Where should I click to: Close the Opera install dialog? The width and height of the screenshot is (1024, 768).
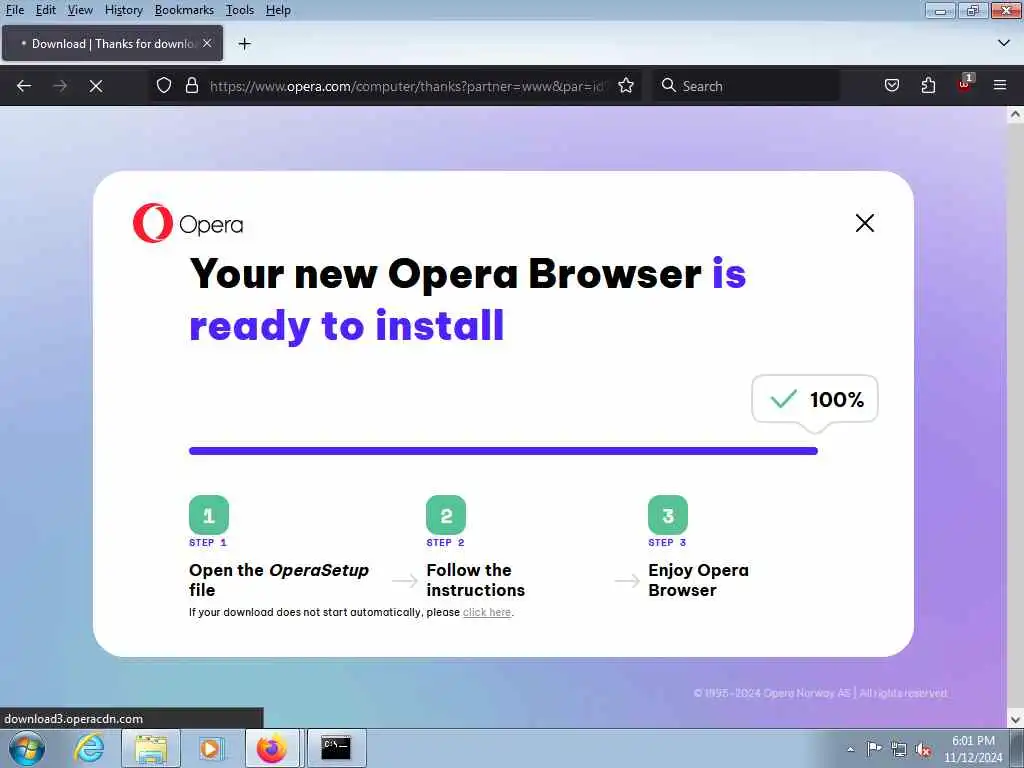pos(865,223)
